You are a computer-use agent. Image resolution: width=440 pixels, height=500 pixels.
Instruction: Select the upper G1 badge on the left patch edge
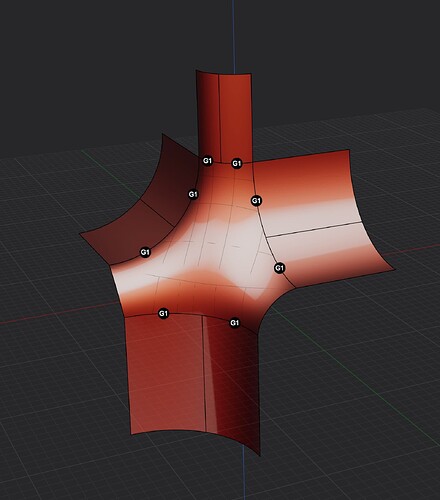pos(193,194)
